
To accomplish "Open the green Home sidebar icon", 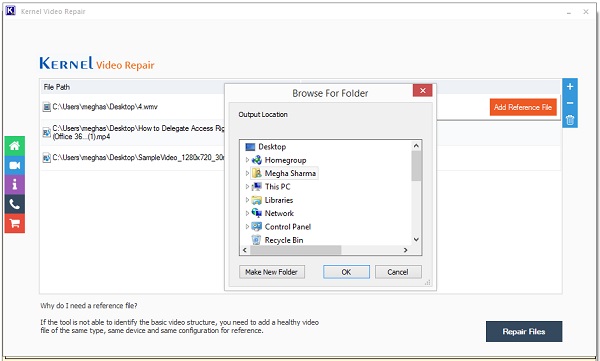I will point(15,146).
